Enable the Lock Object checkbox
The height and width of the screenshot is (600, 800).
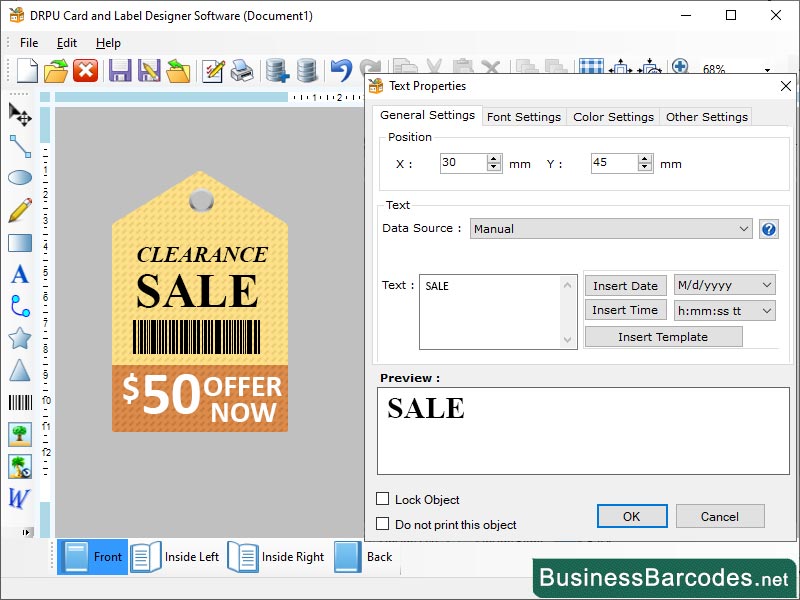coord(382,498)
